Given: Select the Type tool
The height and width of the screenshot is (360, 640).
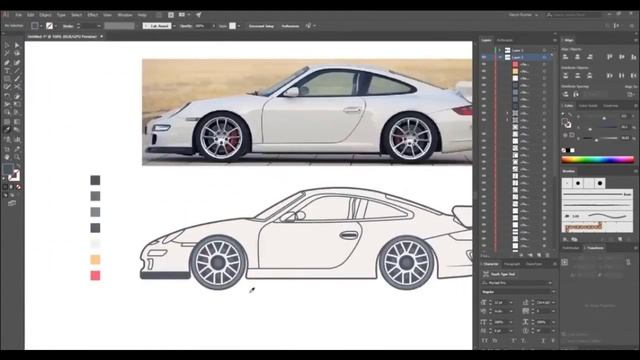Looking at the screenshot, I should coord(7,71).
